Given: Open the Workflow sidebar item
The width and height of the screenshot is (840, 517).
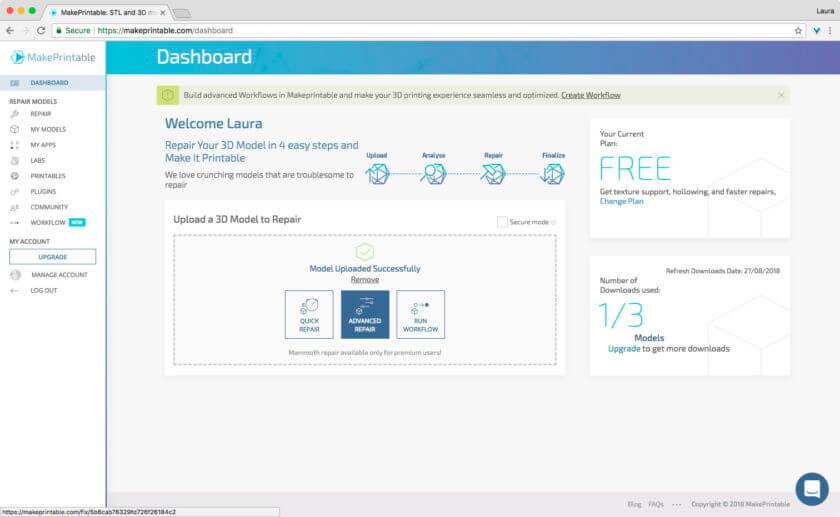Looking at the screenshot, I should coord(47,222).
